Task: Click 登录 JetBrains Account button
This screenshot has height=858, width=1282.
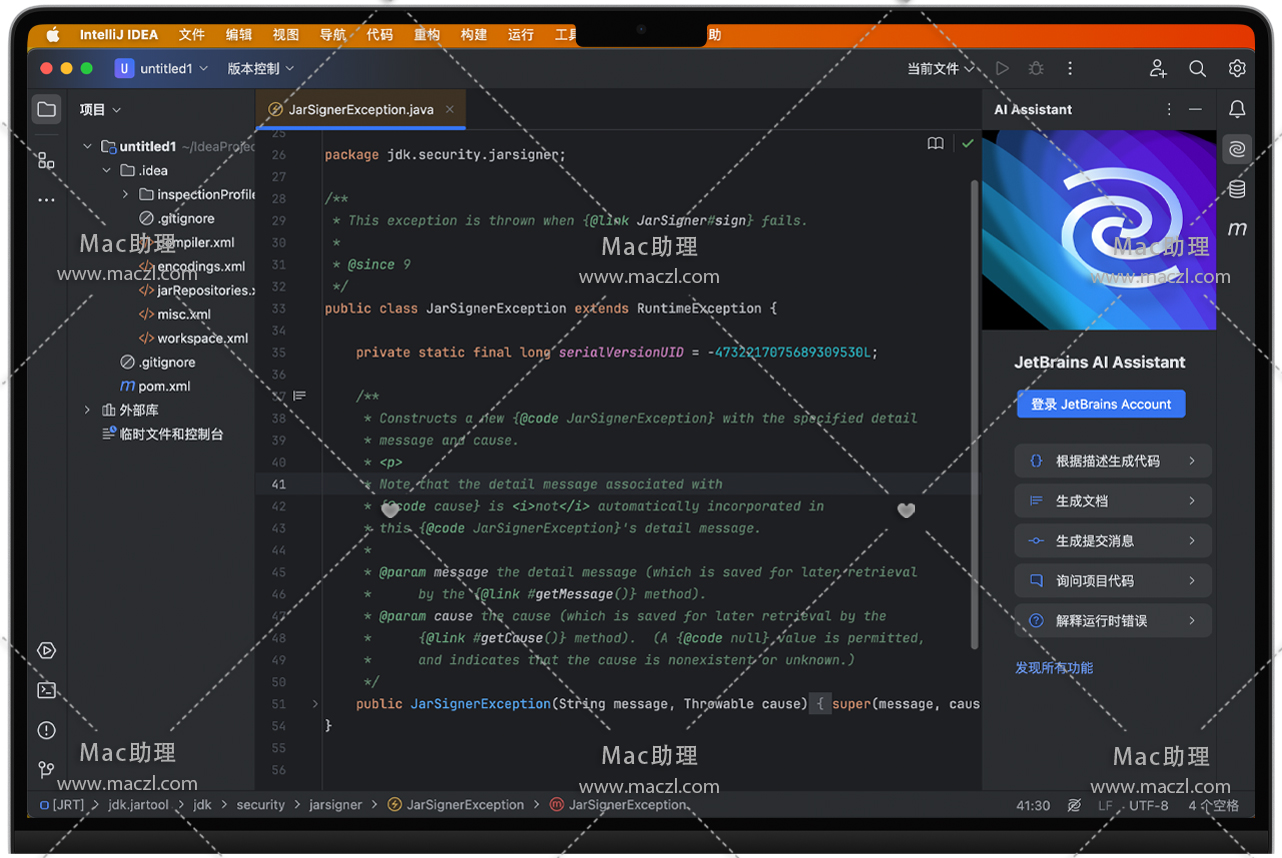Action: (1101, 404)
